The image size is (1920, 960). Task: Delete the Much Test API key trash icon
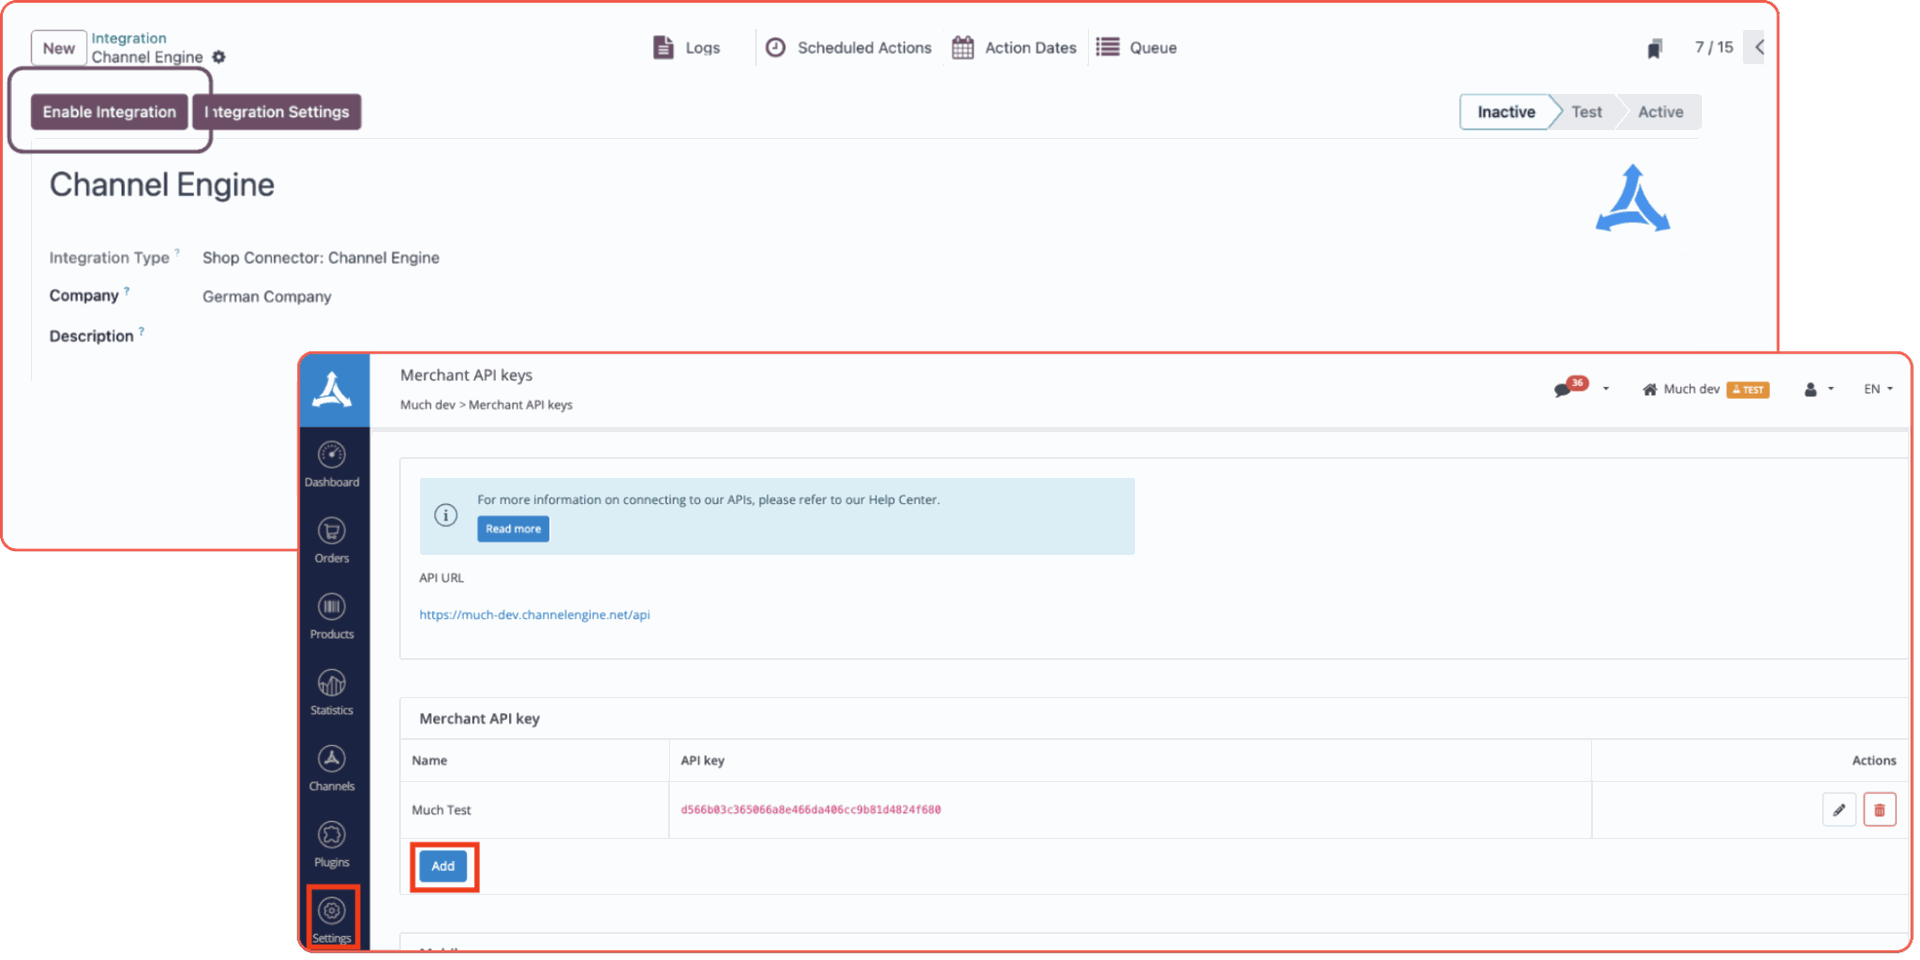pyautogui.click(x=1880, y=810)
